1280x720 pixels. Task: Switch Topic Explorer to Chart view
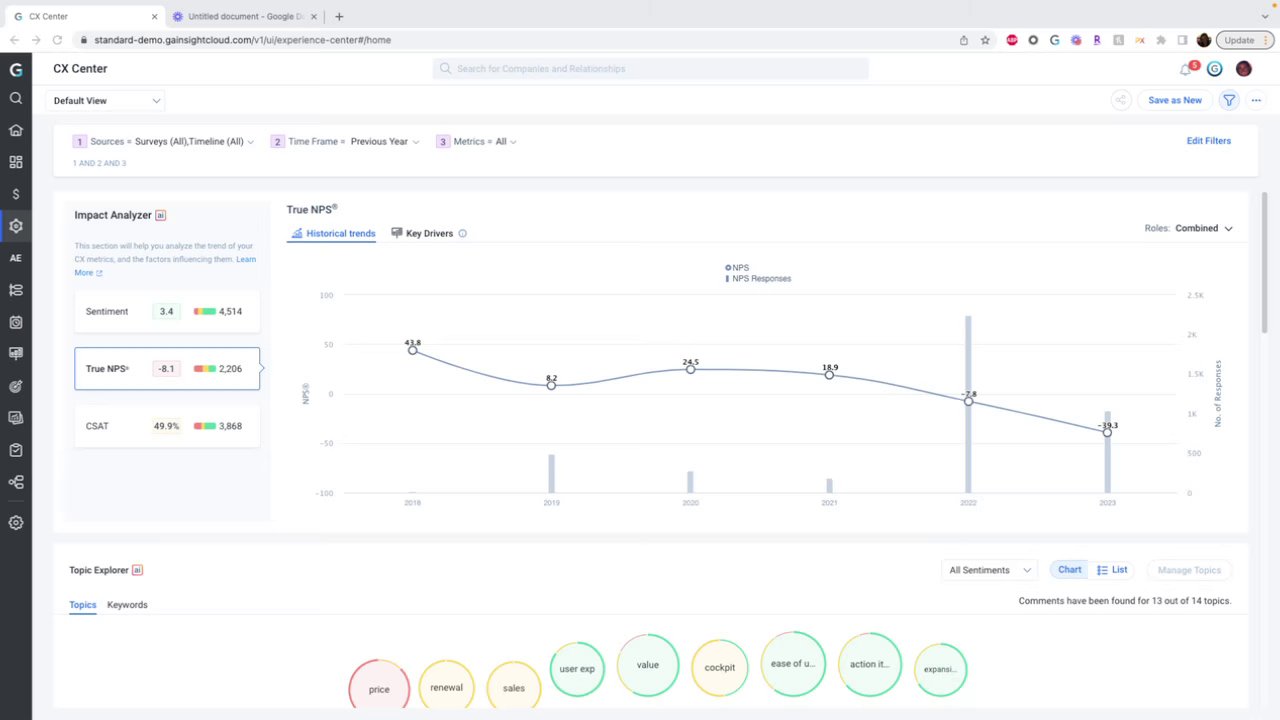(1069, 570)
